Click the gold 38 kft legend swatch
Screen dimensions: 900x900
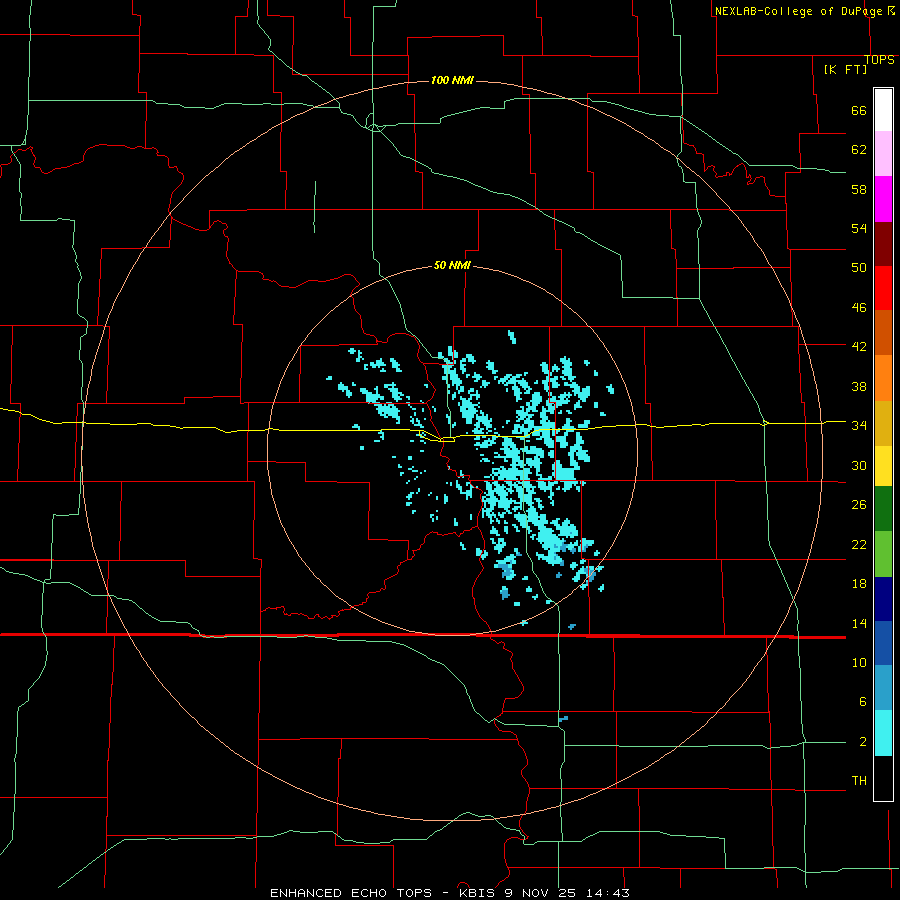883,423
